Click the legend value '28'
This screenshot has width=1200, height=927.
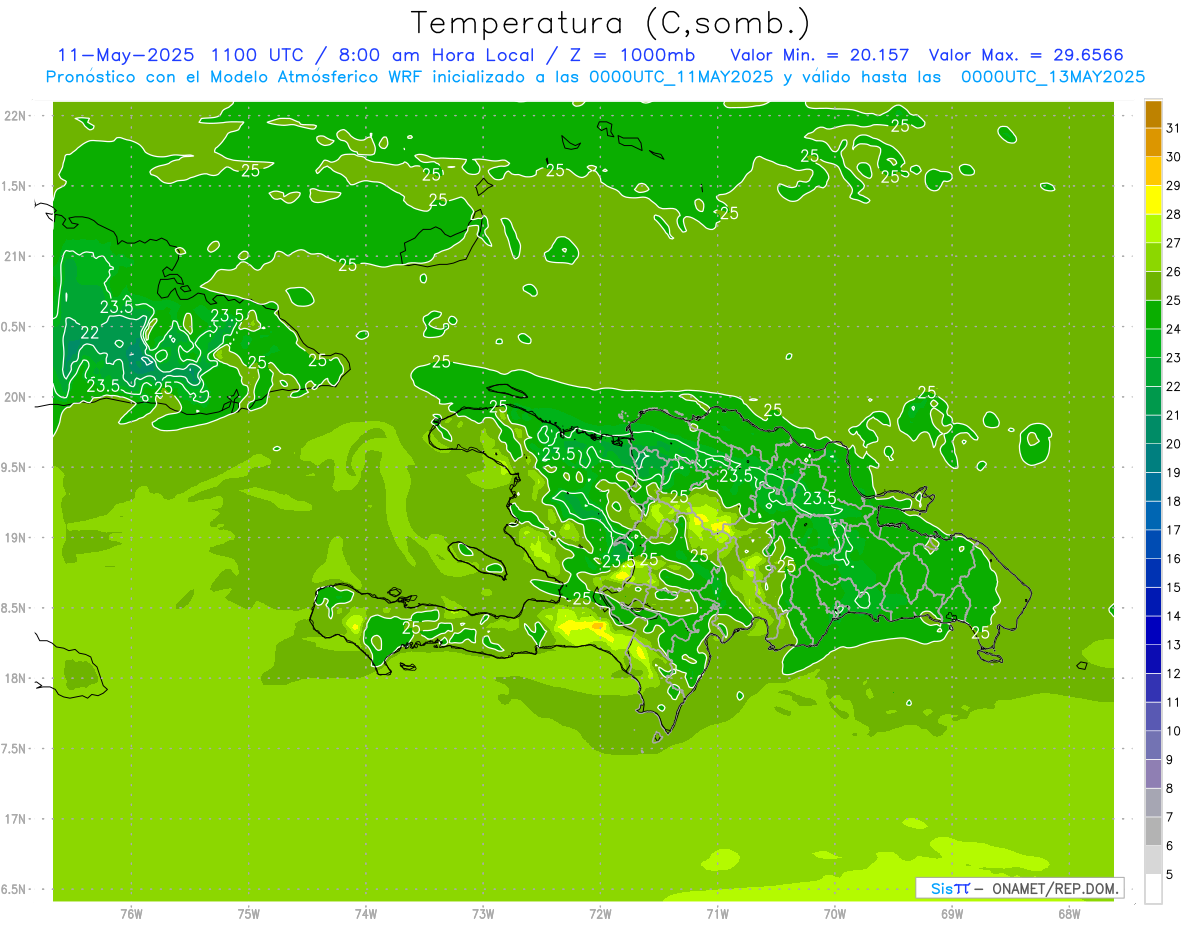(1174, 215)
